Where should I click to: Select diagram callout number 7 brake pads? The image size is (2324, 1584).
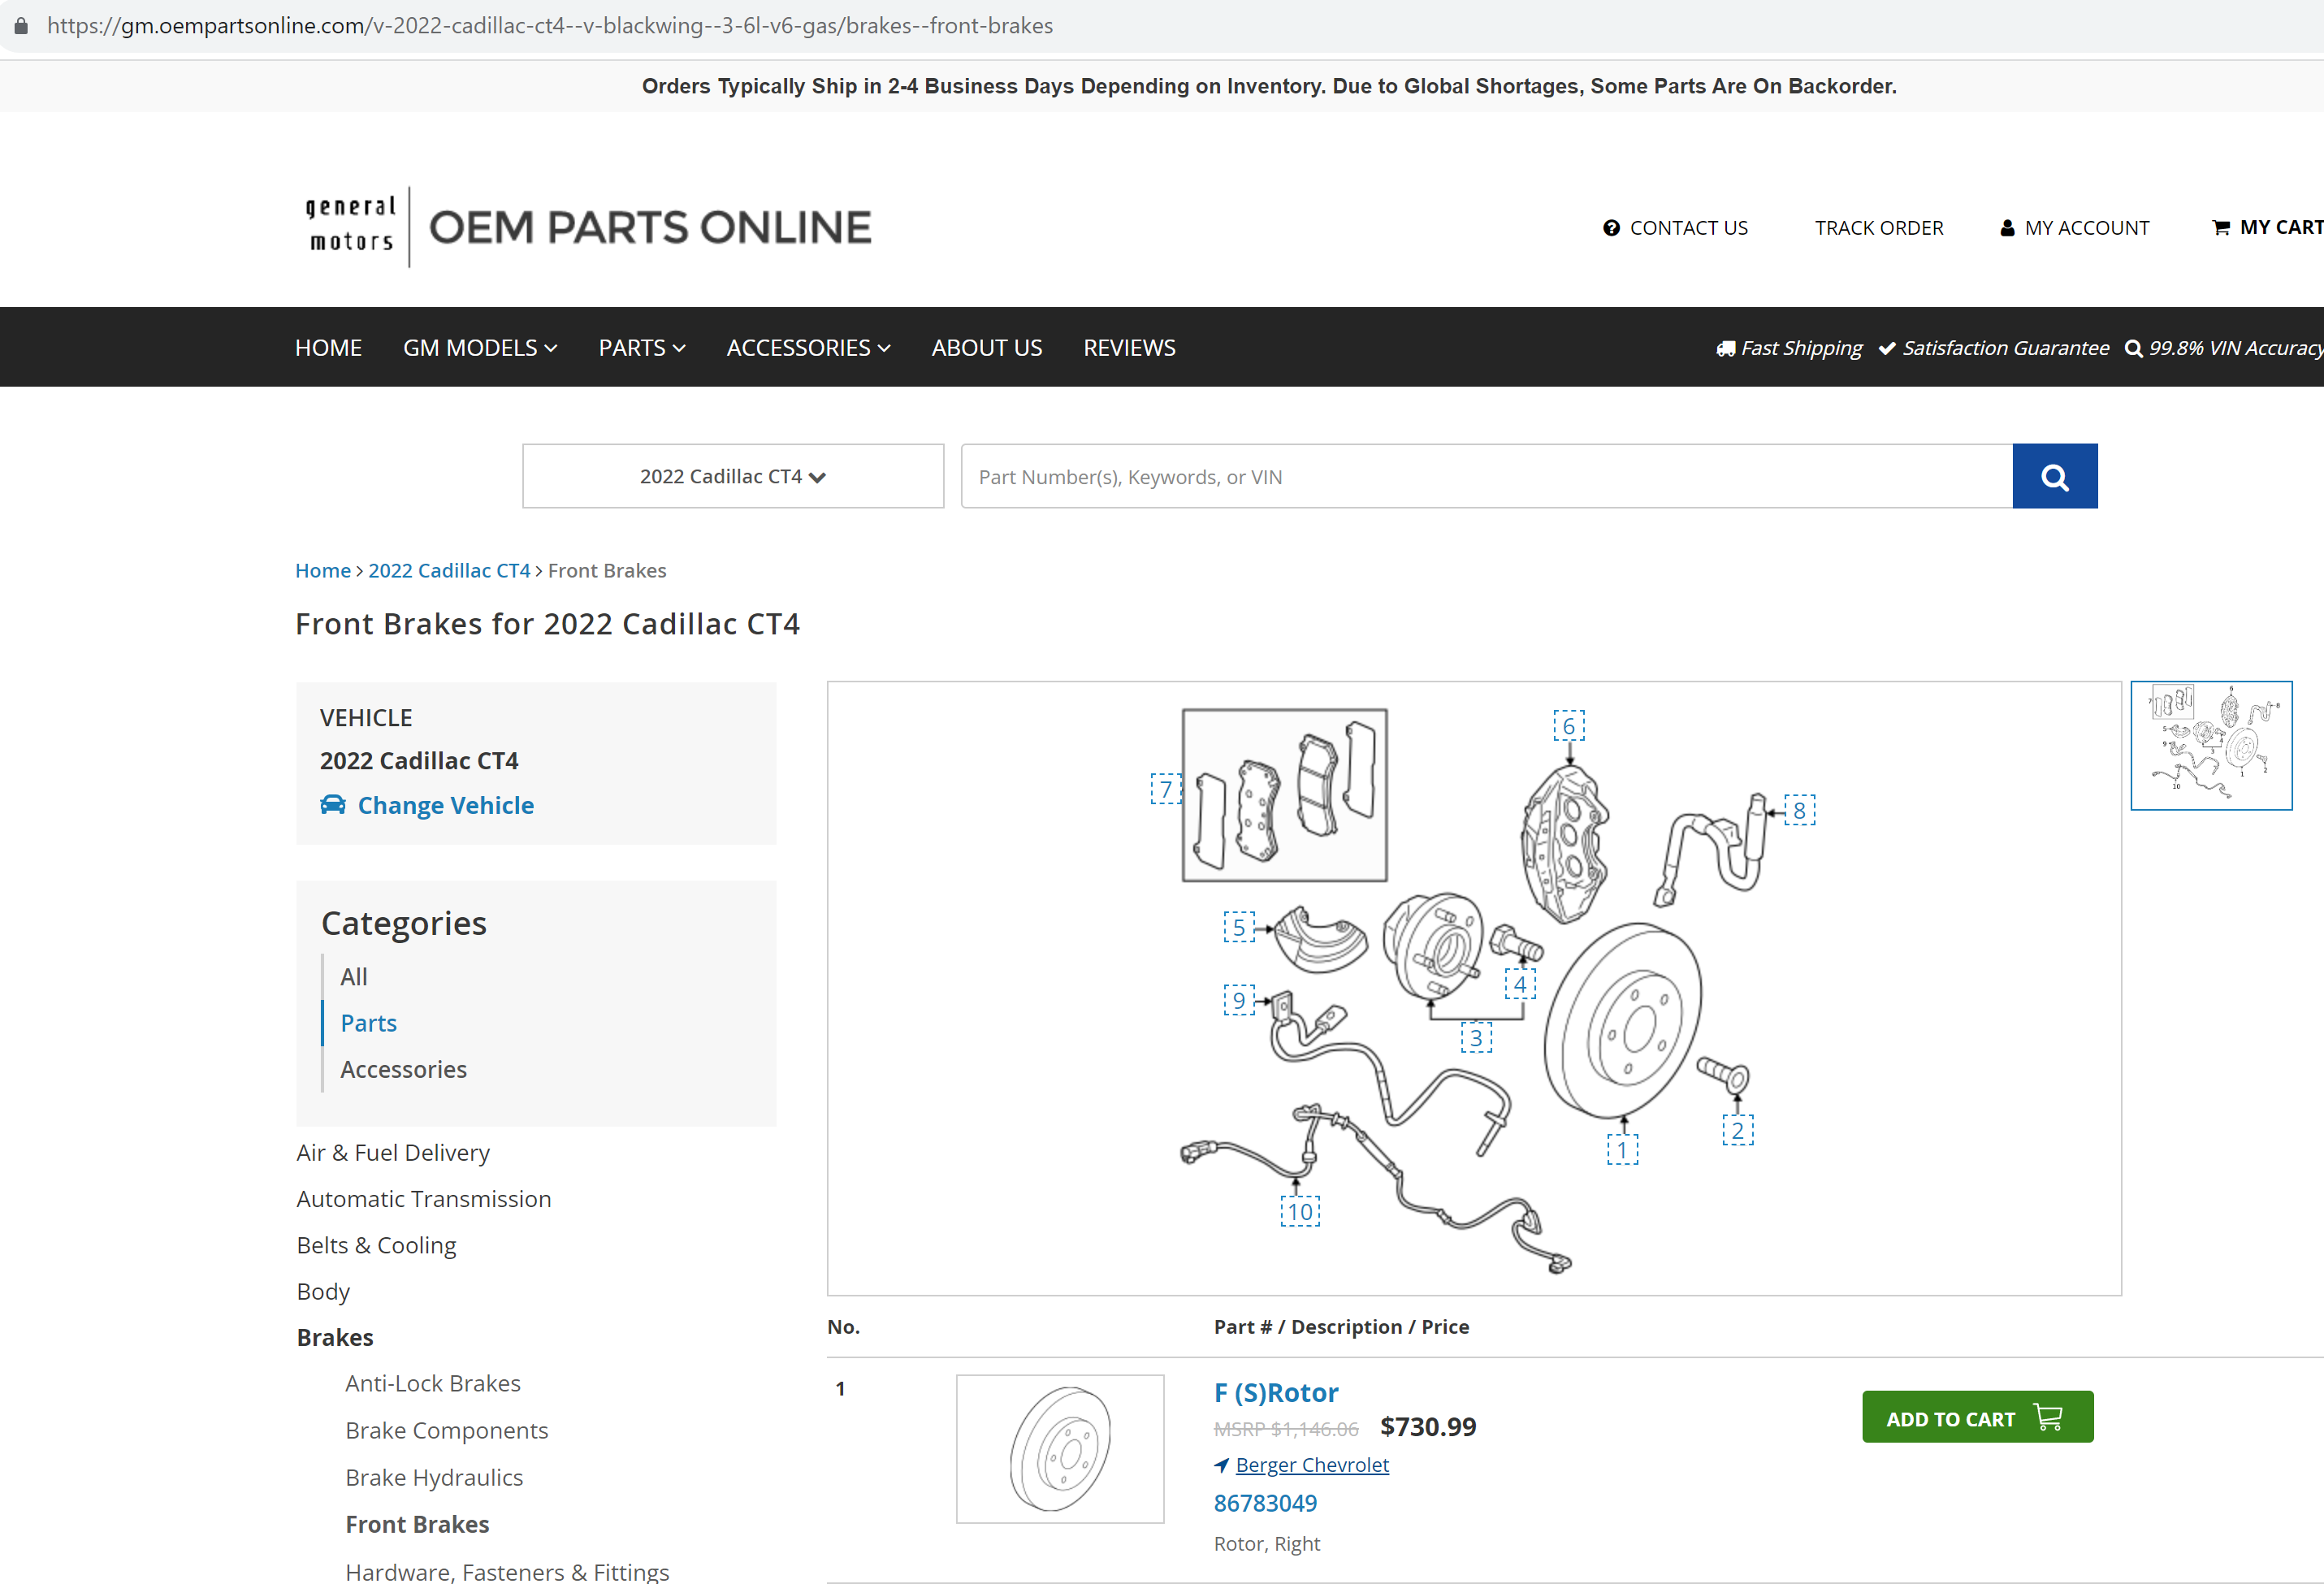[x=1165, y=789]
